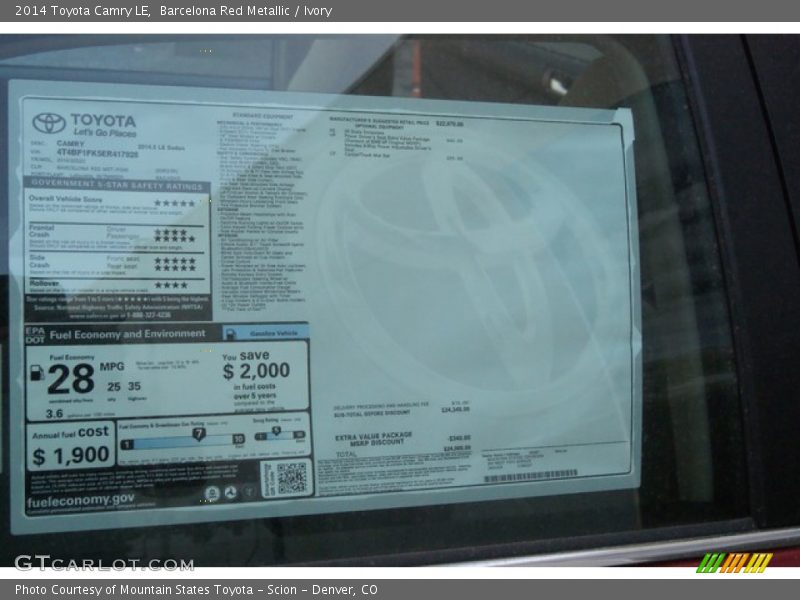Click the QR code on the sticker
The width and height of the screenshot is (800, 600).
point(292,478)
